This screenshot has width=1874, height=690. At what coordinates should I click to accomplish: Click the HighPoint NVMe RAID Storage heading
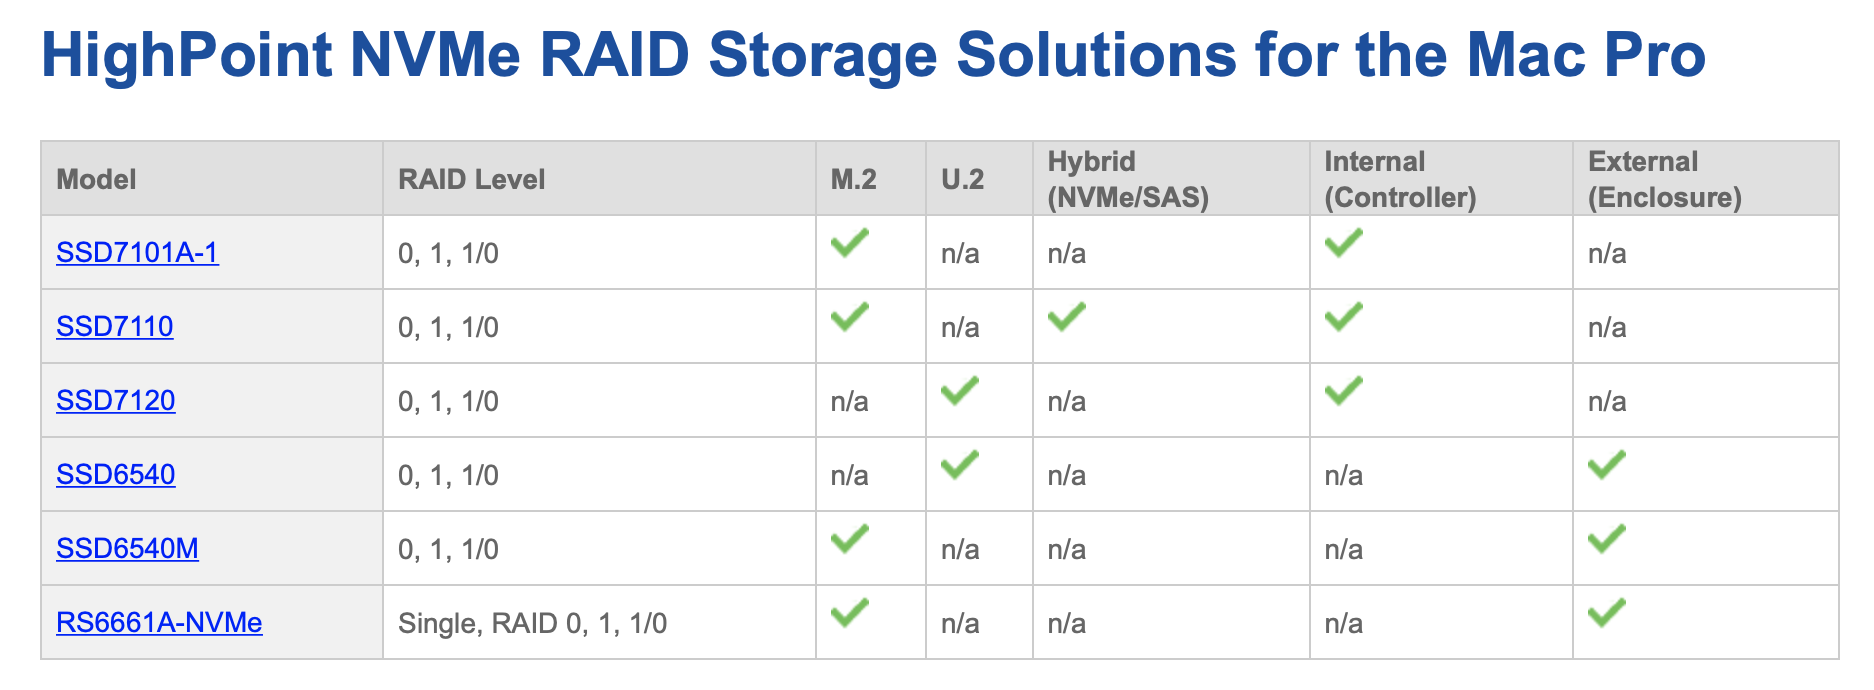tap(873, 54)
